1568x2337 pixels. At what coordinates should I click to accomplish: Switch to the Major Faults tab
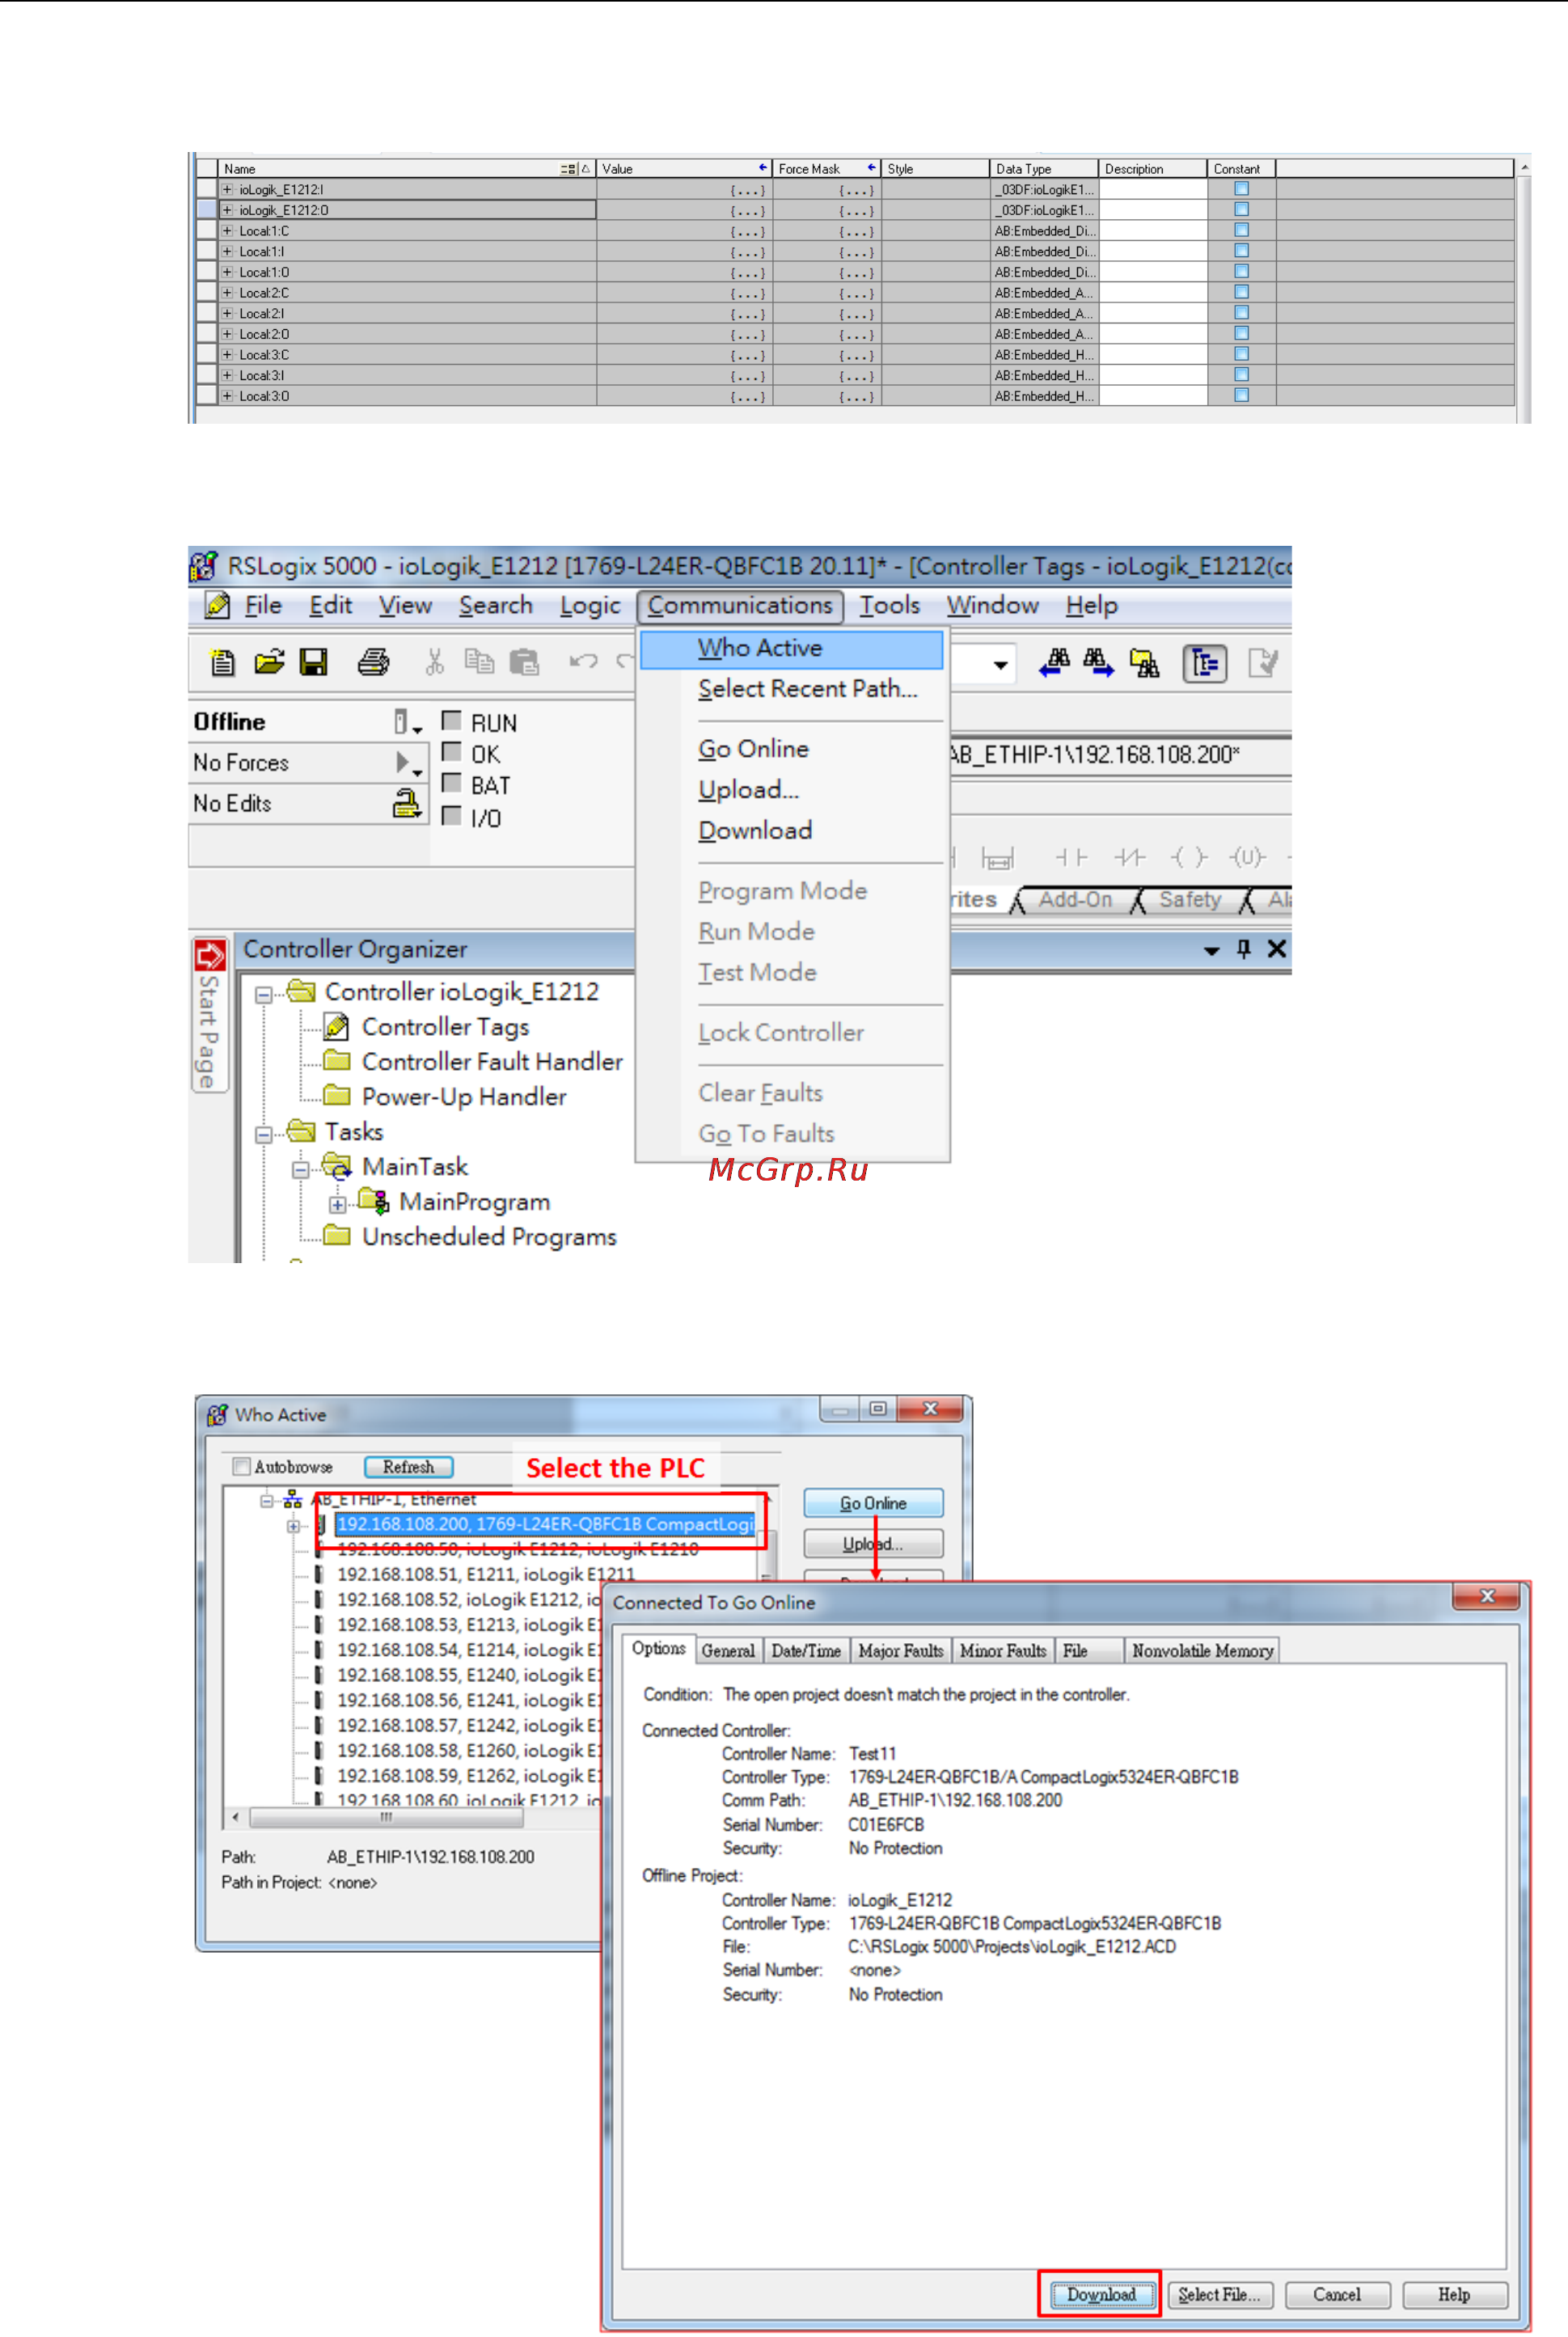(901, 1651)
